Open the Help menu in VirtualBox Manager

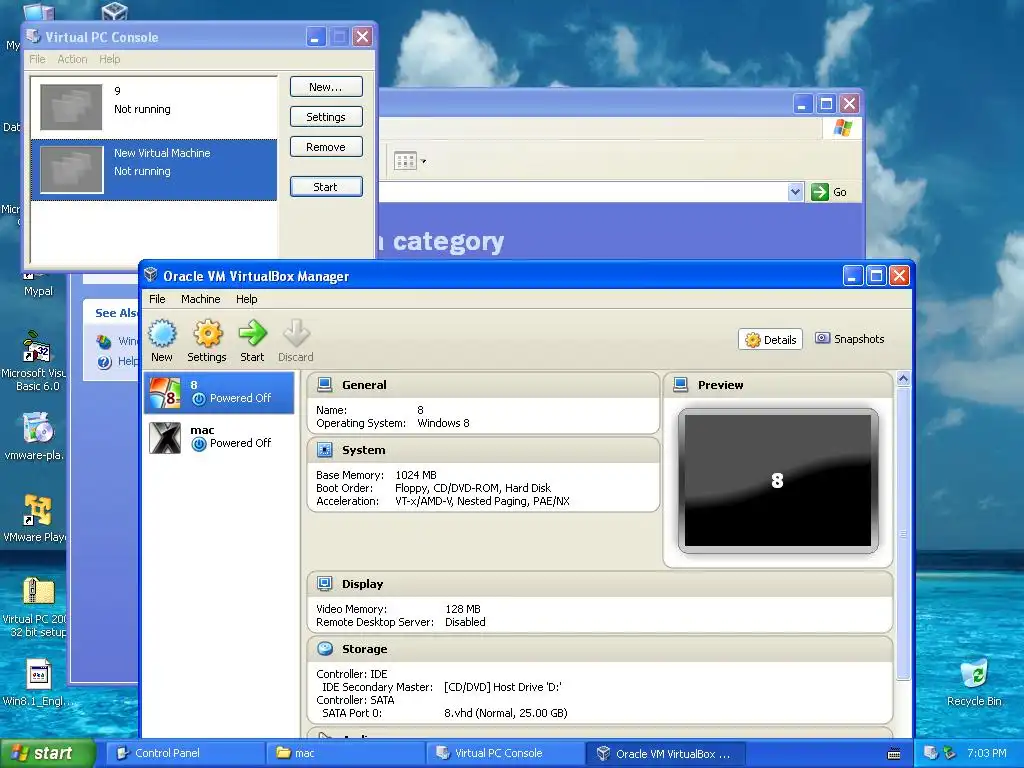(247, 299)
